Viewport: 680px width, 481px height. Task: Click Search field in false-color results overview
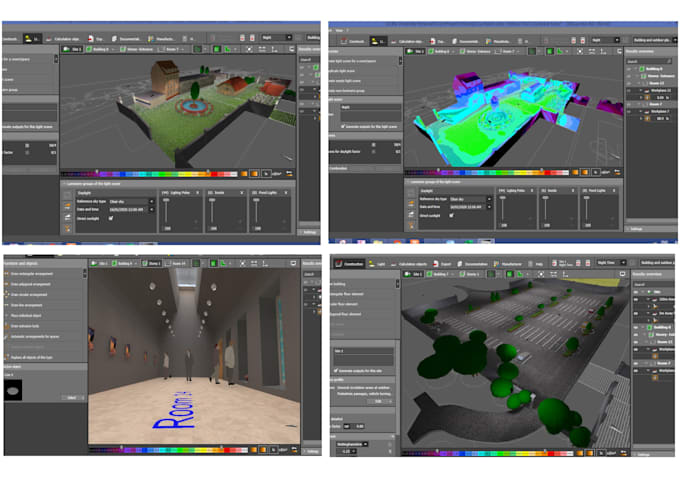tap(650, 61)
